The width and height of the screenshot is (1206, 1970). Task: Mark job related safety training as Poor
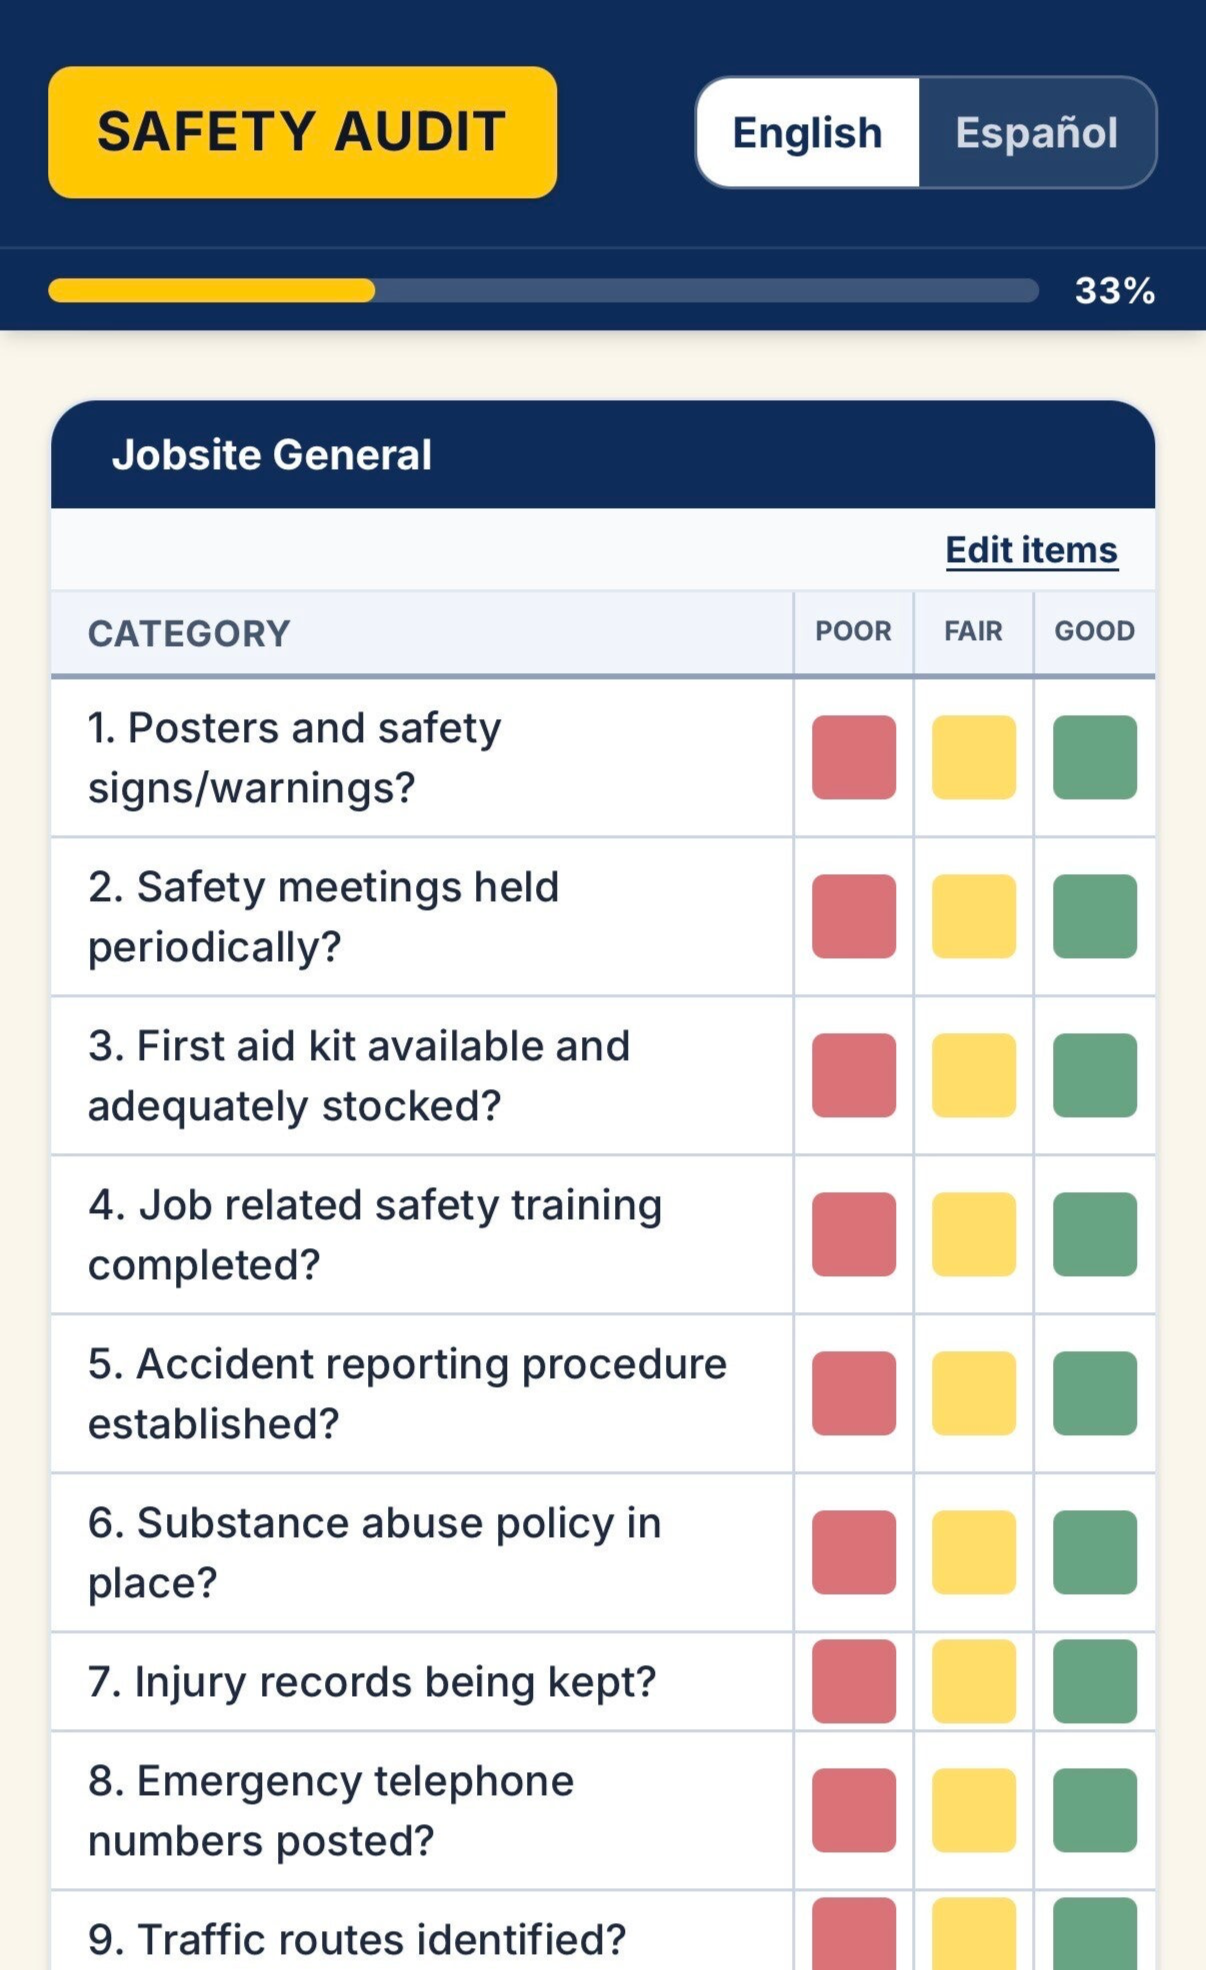click(854, 1234)
